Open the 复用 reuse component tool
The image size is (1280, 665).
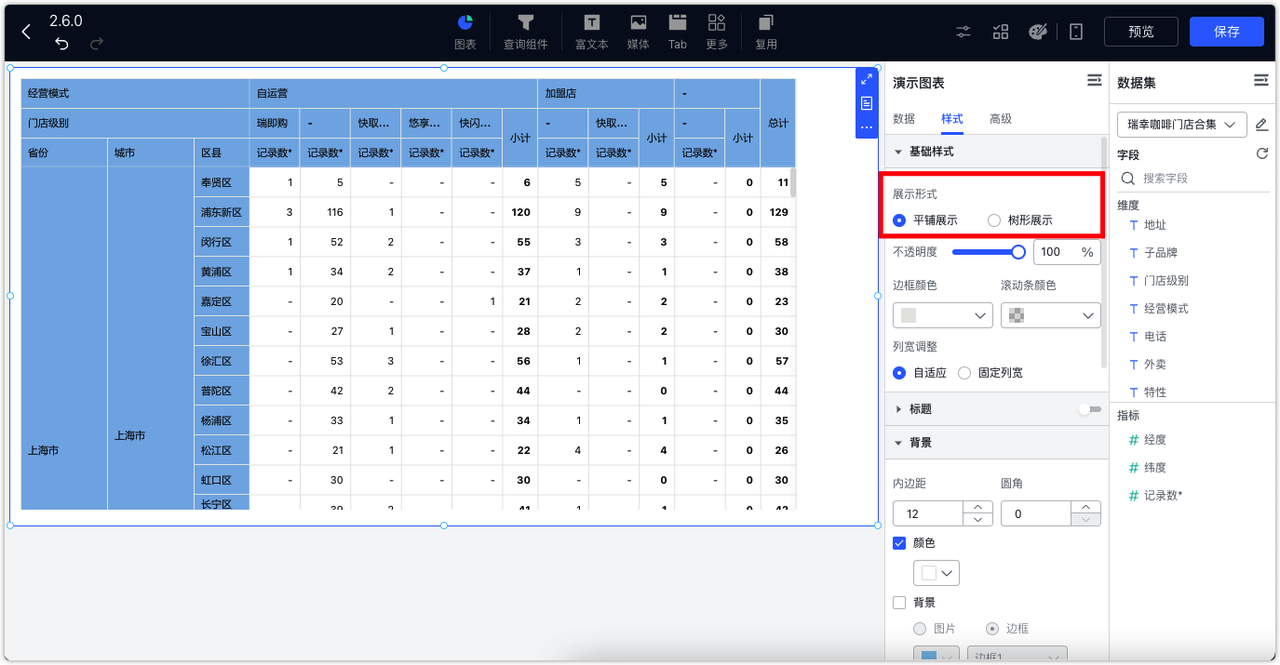click(765, 31)
